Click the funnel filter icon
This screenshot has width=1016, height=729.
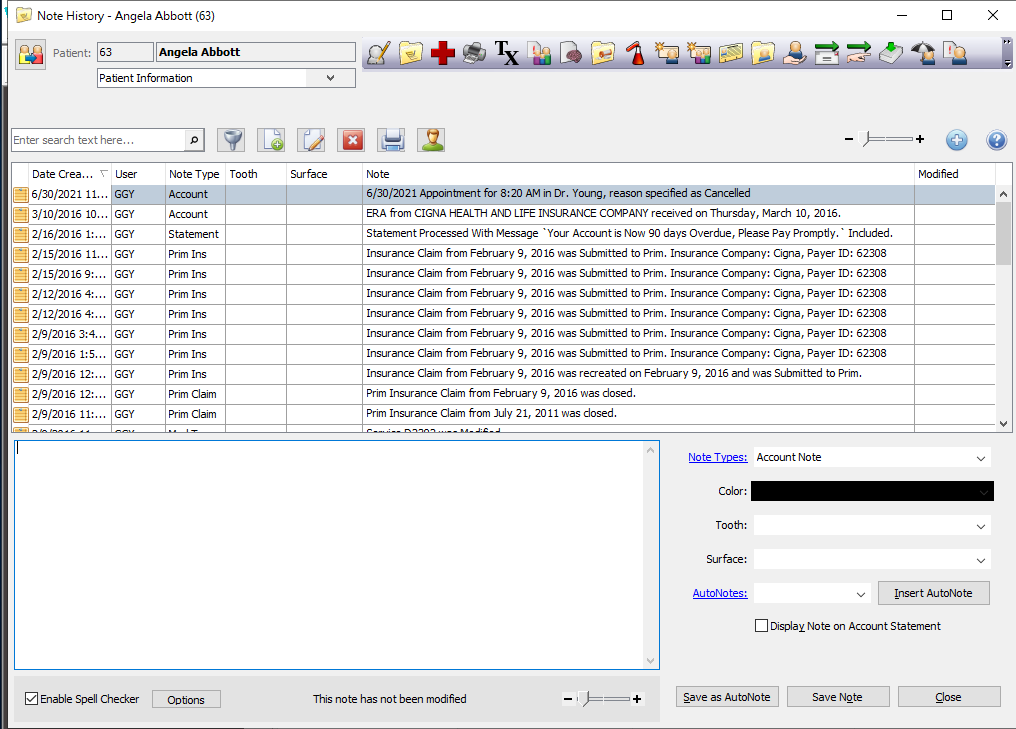[231, 140]
